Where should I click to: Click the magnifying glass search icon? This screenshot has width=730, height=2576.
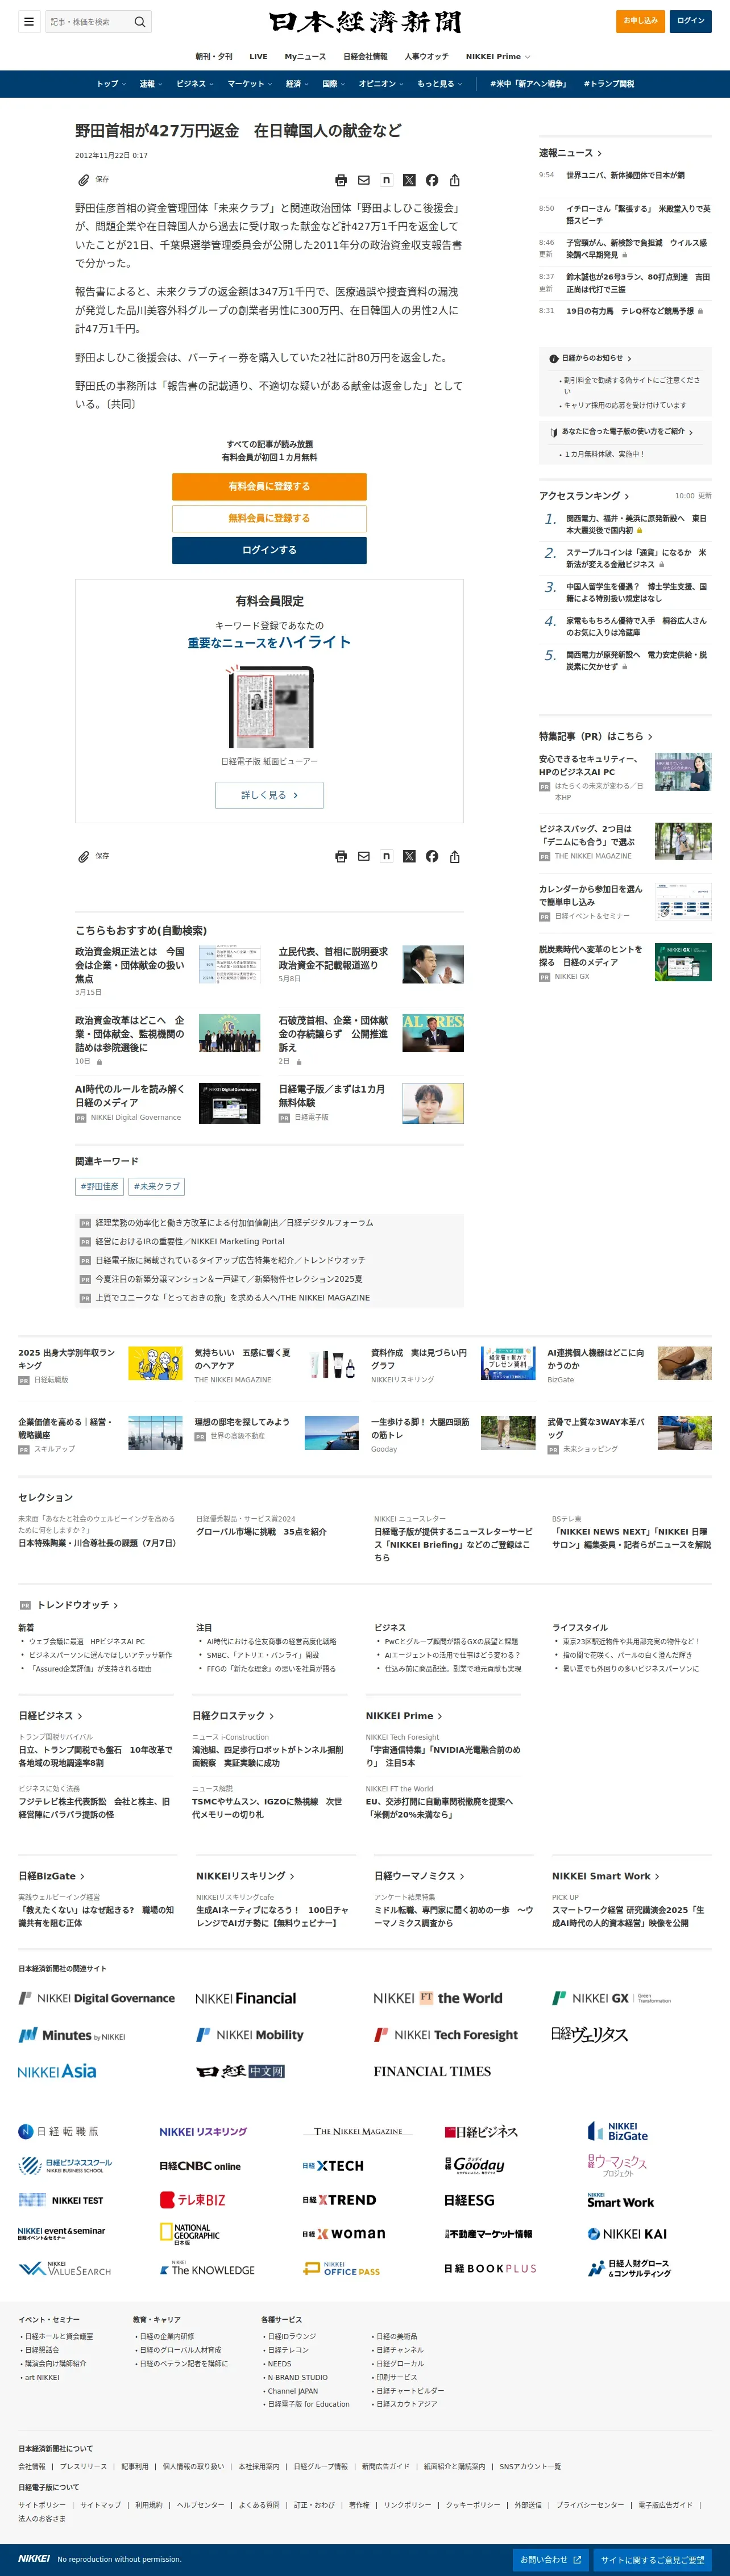(x=140, y=21)
